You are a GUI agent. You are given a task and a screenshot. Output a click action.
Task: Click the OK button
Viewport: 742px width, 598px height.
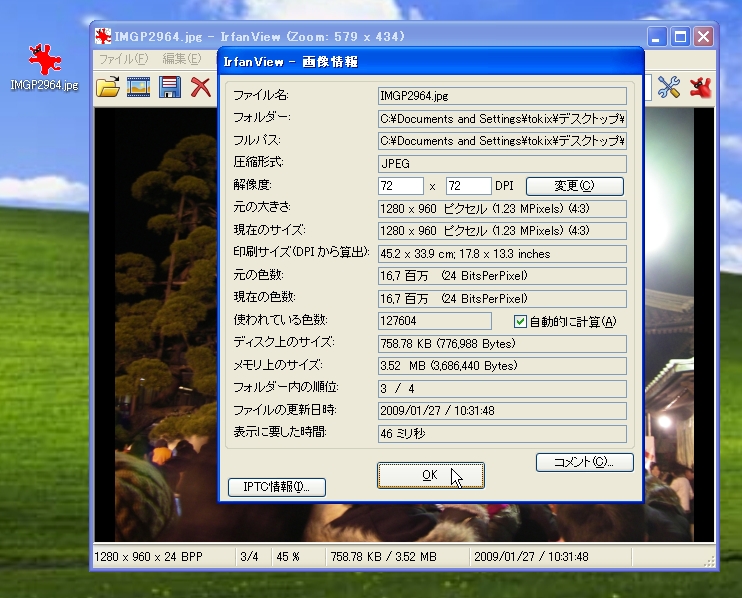tap(431, 475)
